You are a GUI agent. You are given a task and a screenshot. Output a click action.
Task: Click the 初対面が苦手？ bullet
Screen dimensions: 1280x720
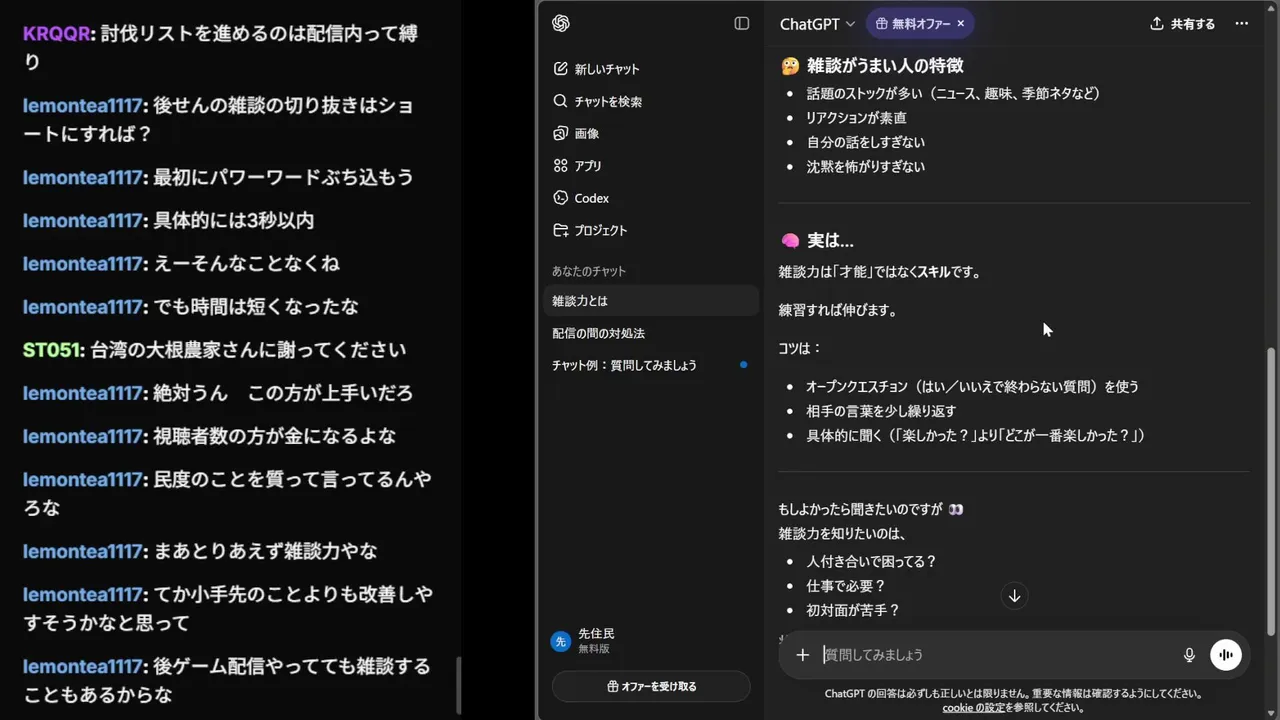[x=853, y=610]
